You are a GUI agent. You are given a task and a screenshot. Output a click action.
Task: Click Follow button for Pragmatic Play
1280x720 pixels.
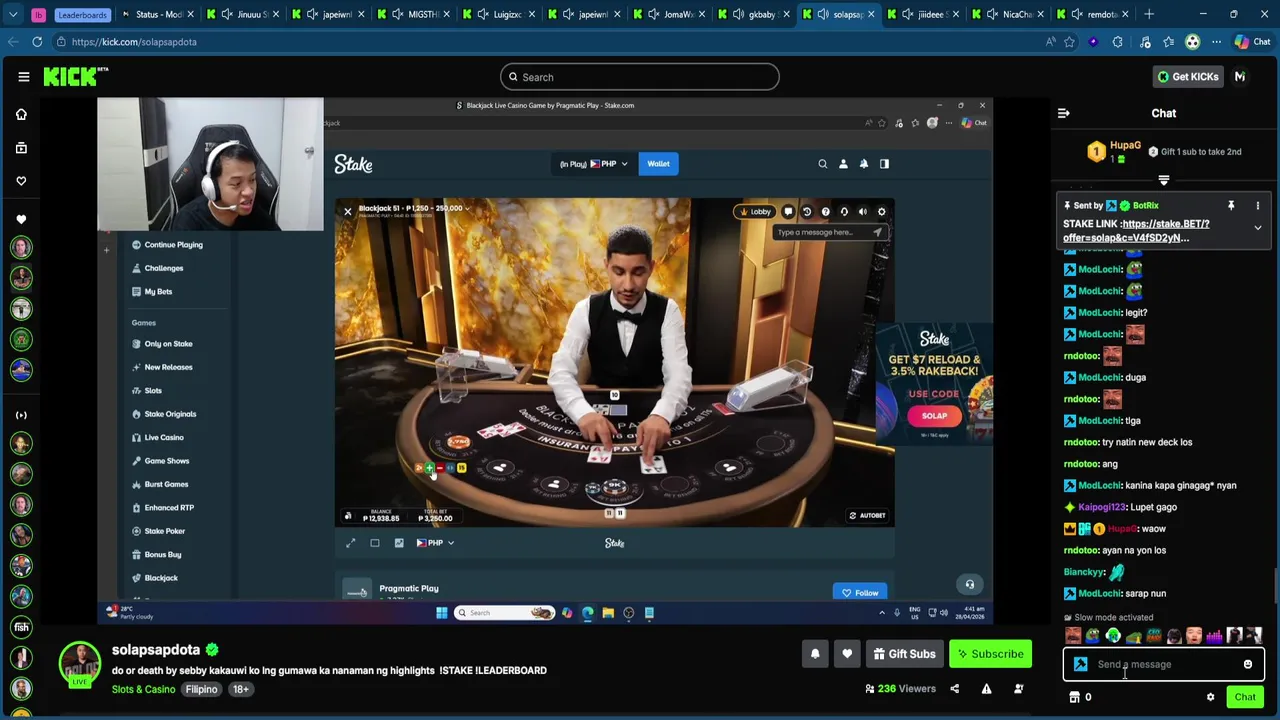859,593
